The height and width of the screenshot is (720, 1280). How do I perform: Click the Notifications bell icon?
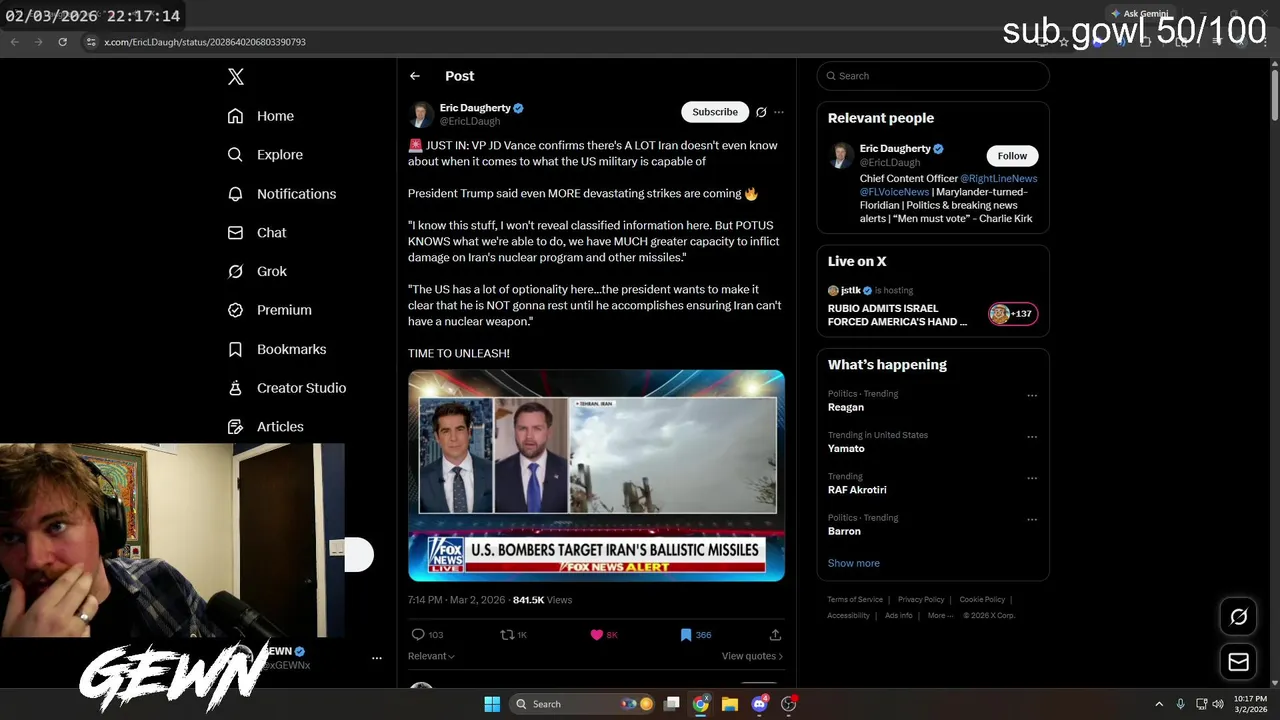coord(235,194)
